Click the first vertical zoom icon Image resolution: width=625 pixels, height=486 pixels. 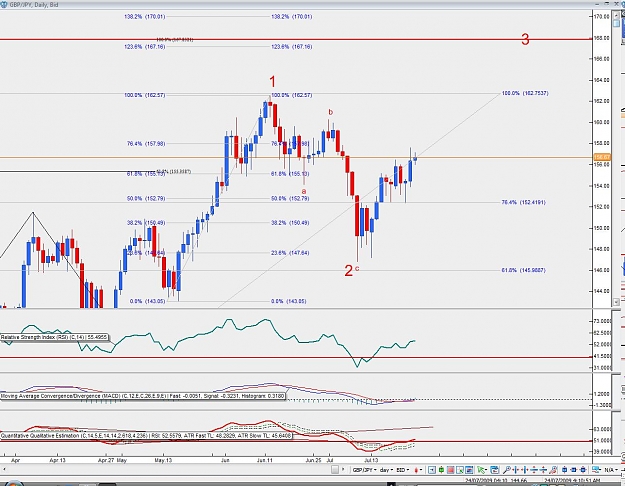coord(534,470)
